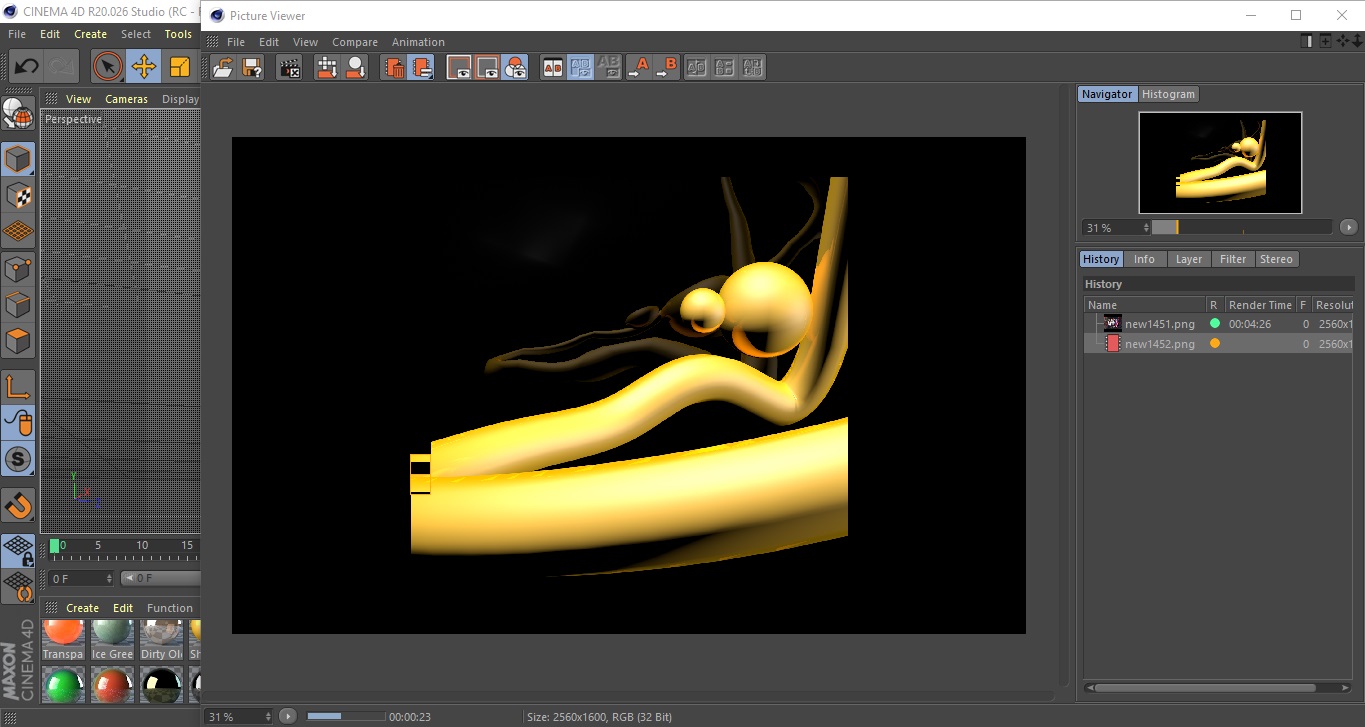Screen dimensions: 1365x727
Task: Select the Move tool in main toolbar
Action: [144, 67]
